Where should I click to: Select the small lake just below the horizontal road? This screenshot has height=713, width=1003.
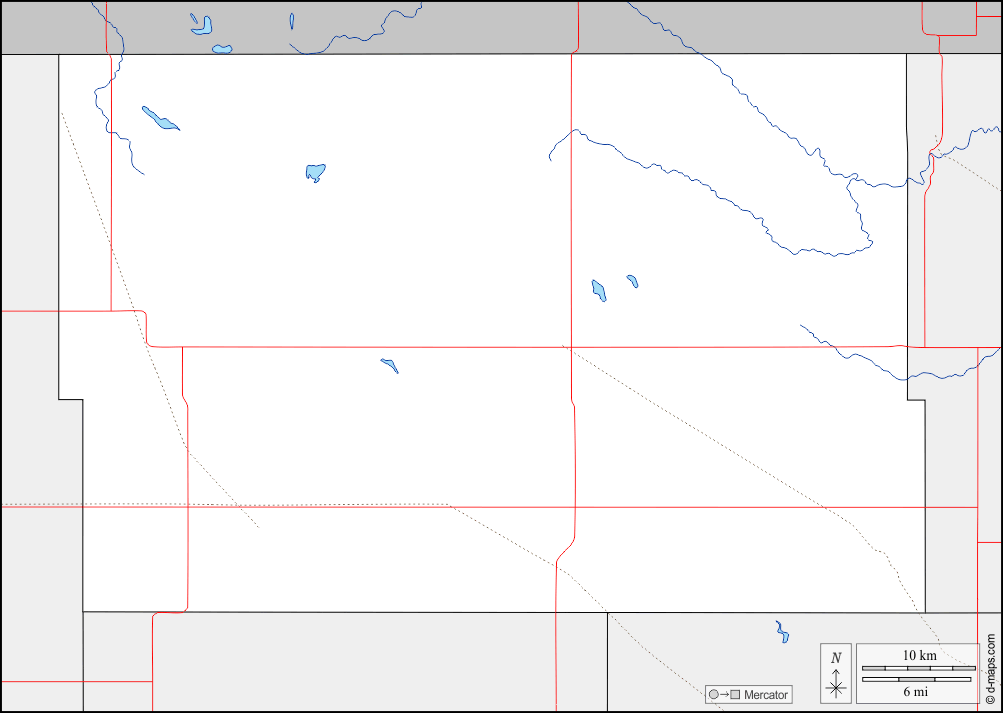click(390, 365)
